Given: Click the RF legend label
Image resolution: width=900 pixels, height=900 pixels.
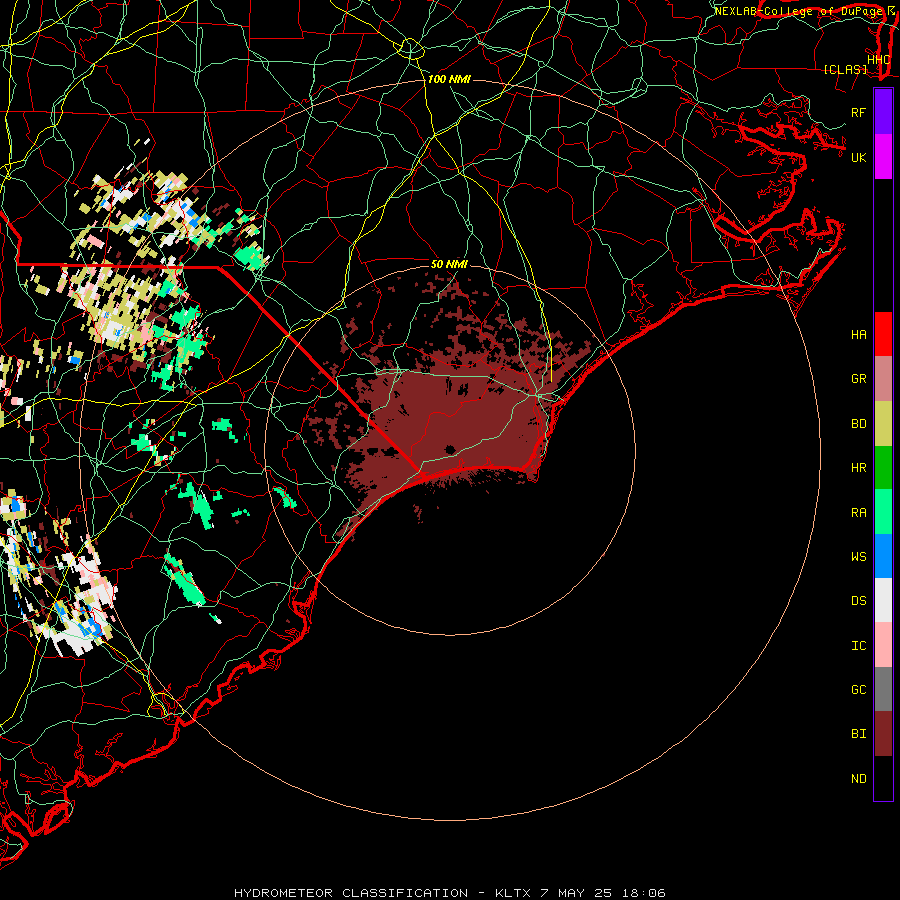Looking at the screenshot, I should coord(858,112).
